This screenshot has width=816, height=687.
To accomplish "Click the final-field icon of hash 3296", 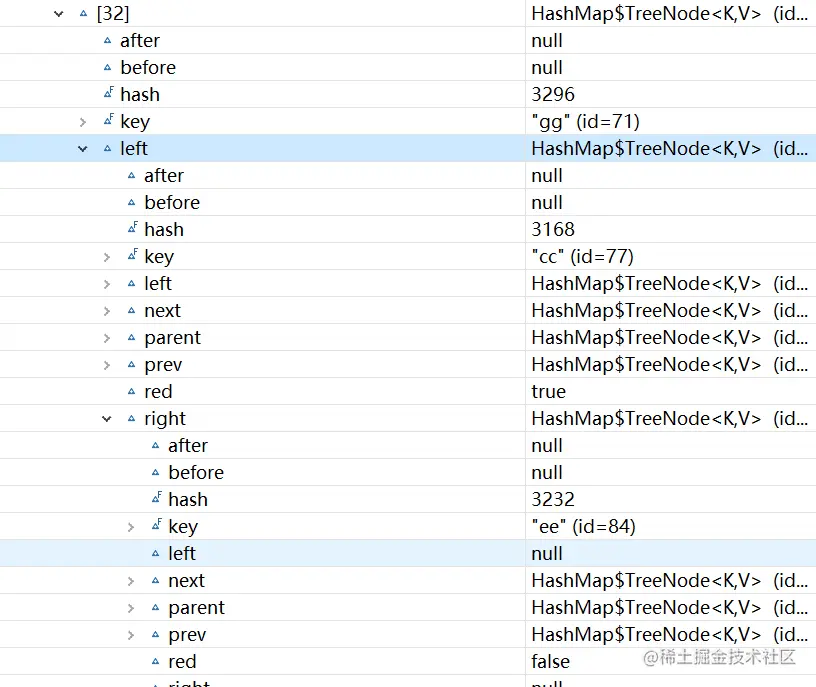I will tap(108, 93).
